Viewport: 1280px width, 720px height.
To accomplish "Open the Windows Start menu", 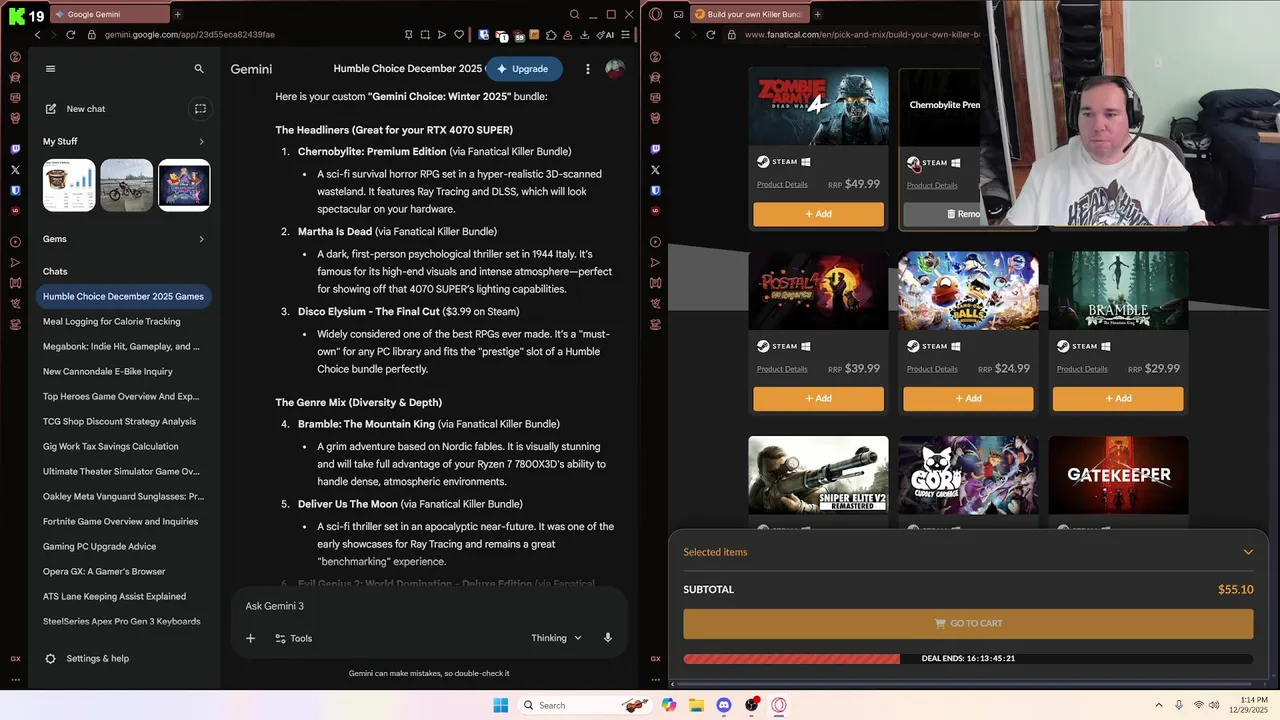I will click(x=501, y=705).
